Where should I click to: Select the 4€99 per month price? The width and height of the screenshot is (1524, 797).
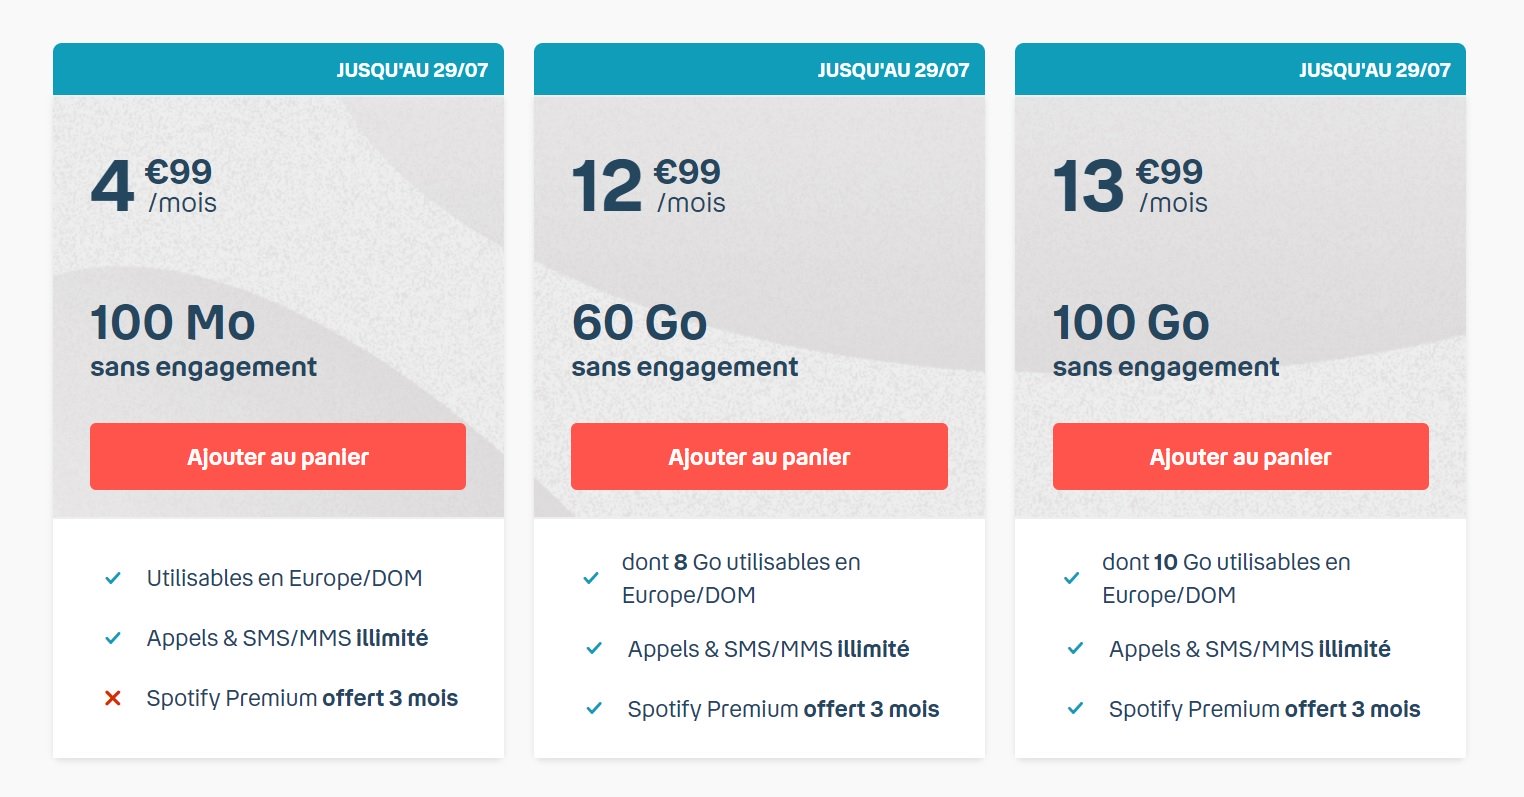tap(154, 186)
